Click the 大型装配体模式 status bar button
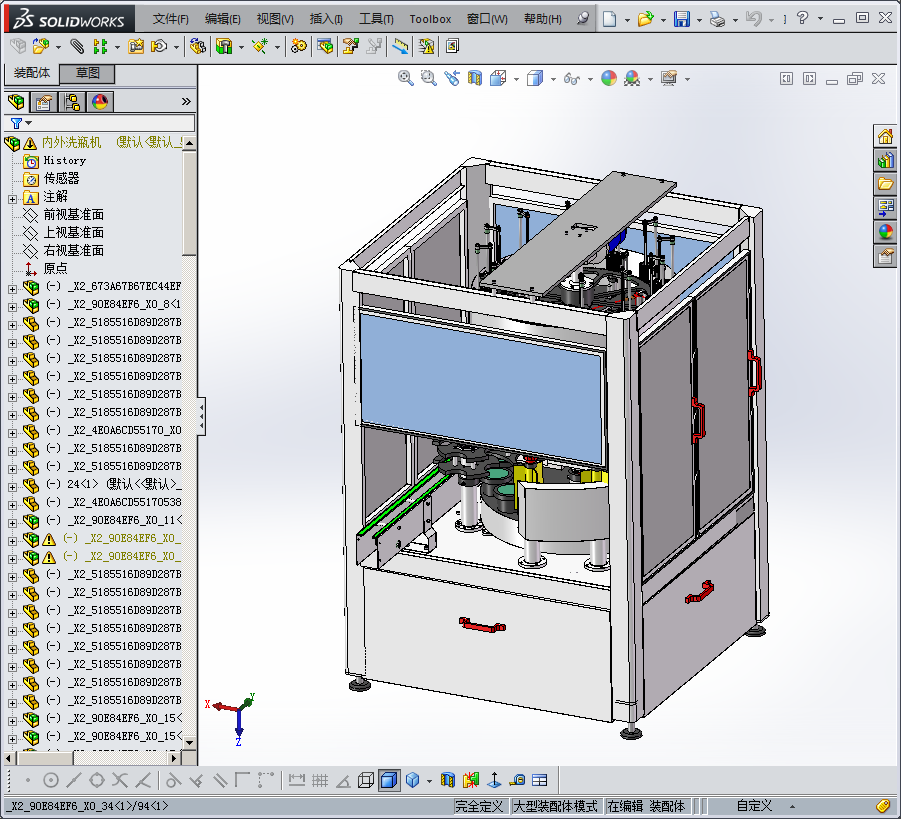The image size is (901, 819). [x=555, y=806]
